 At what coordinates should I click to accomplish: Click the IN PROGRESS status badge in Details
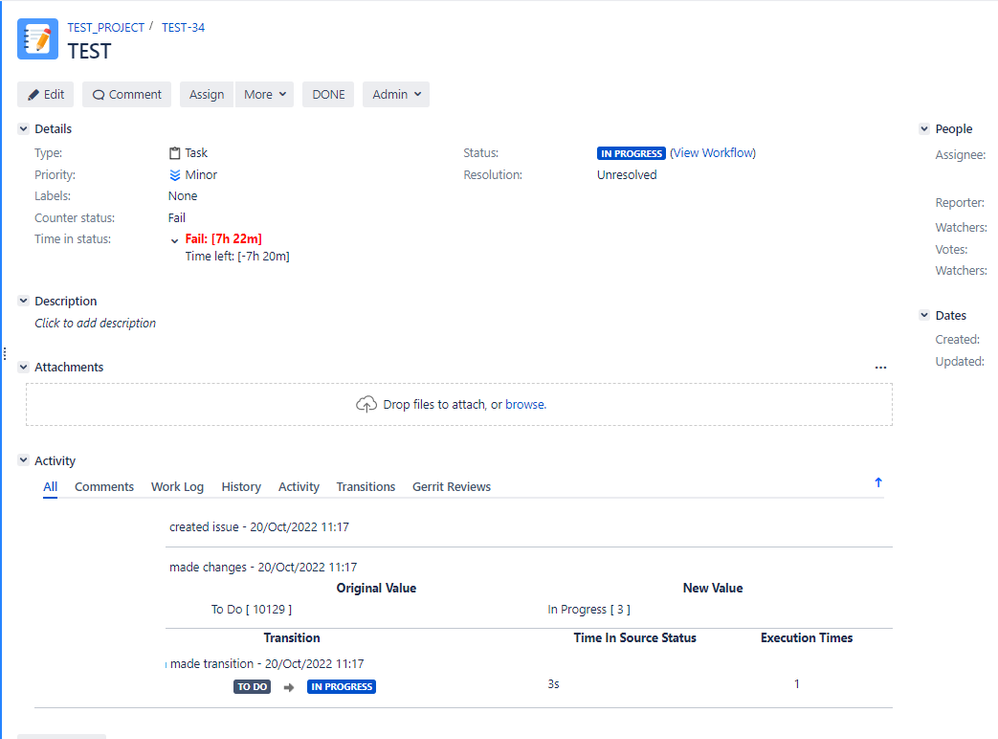[x=631, y=153]
